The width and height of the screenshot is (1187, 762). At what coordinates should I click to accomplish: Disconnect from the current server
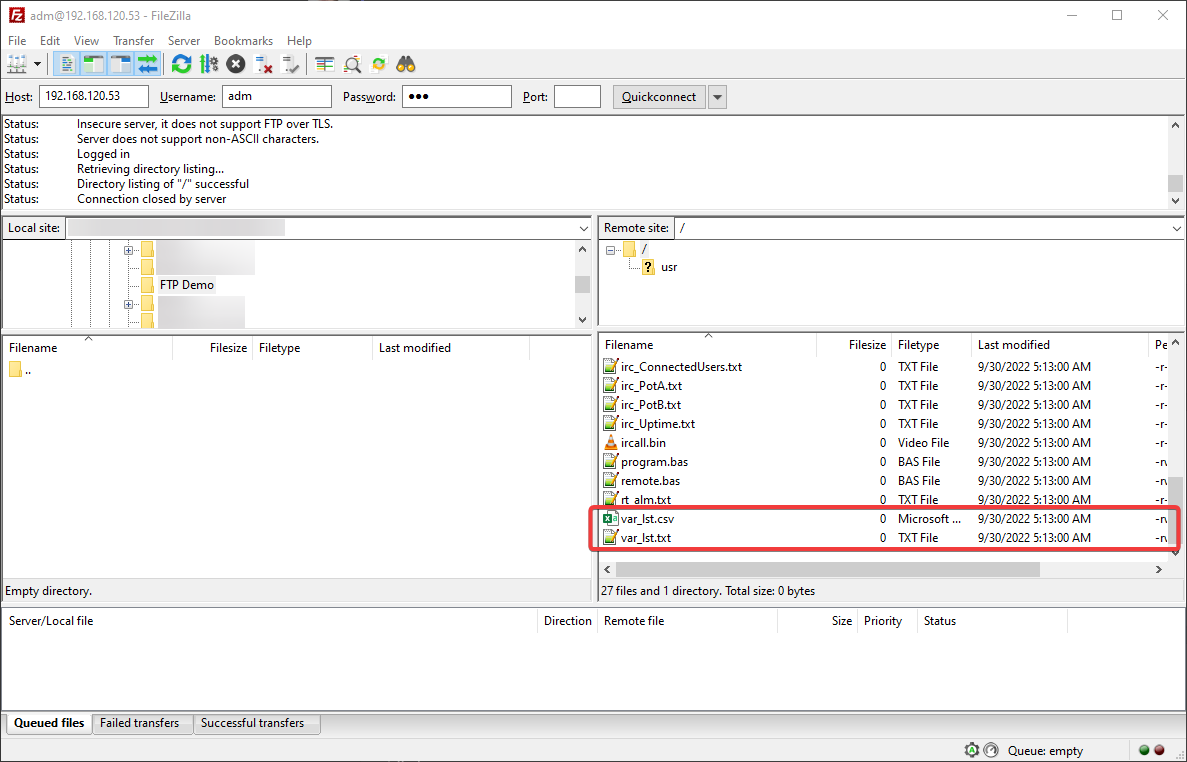coord(263,64)
